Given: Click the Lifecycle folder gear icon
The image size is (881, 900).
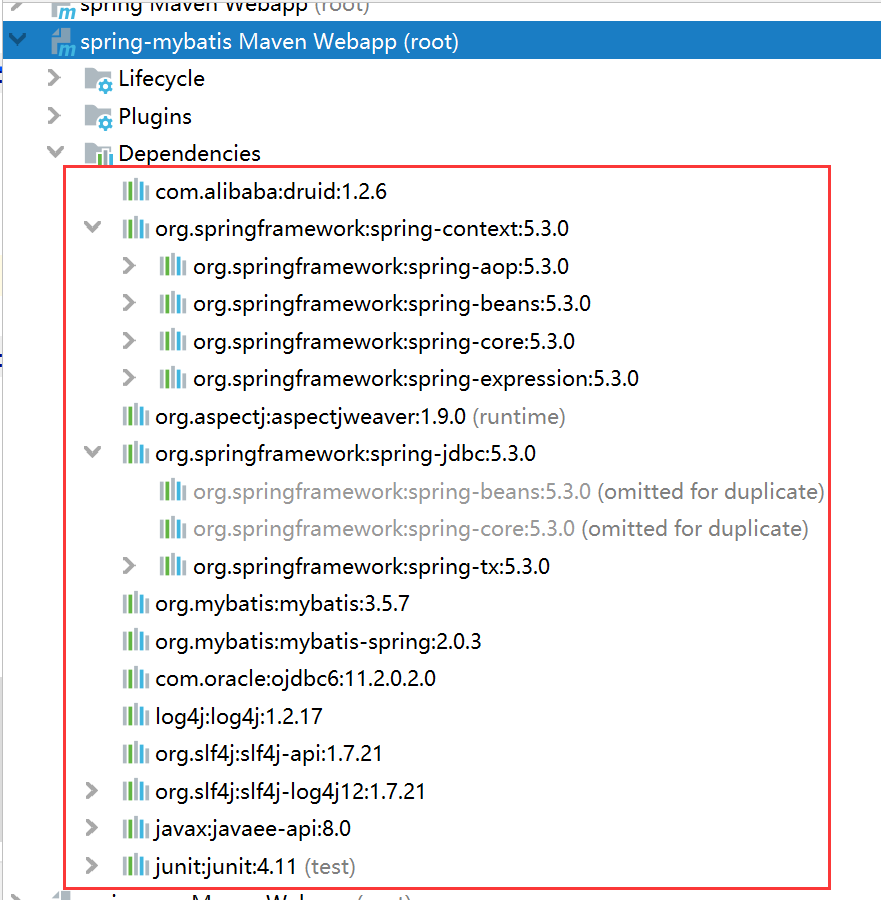Looking at the screenshot, I should [98, 80].
